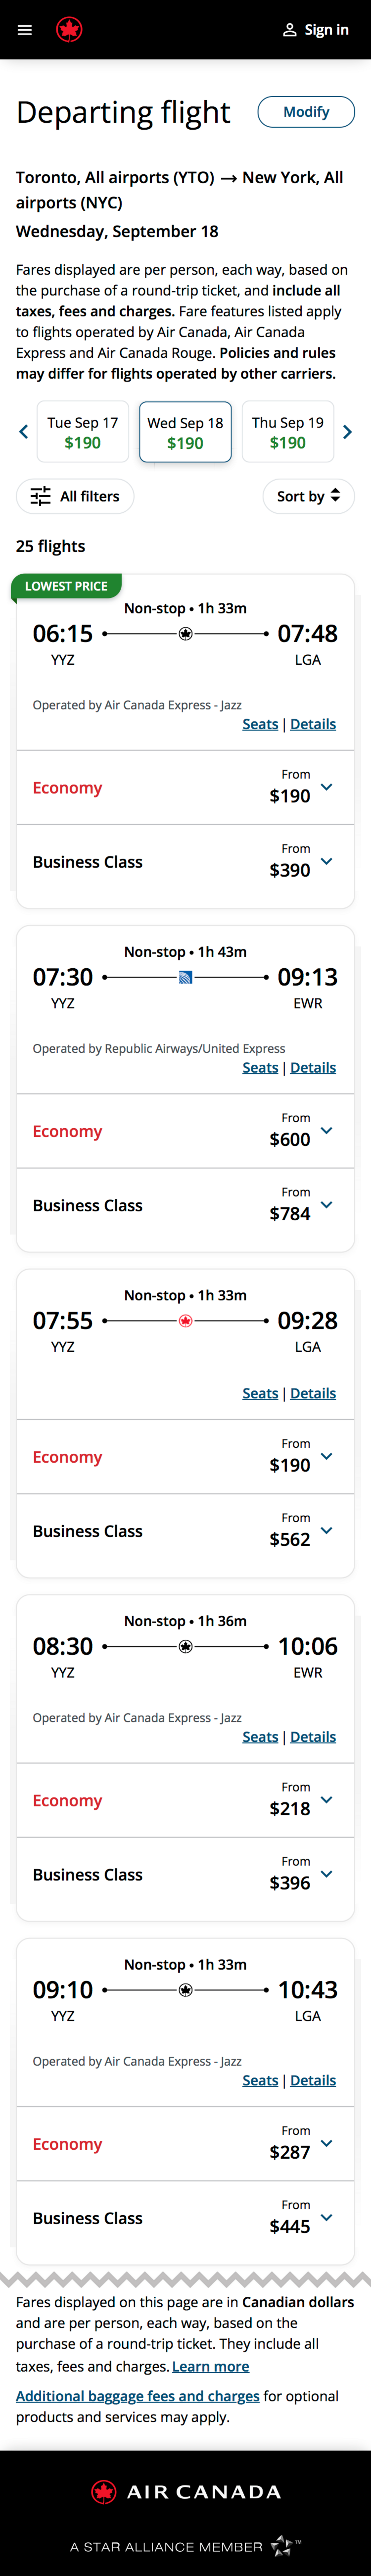Open Additional baggage fees and charges link
Image resolution: width=371 pixels, height=2576 pixels.
coord(137,2396)
